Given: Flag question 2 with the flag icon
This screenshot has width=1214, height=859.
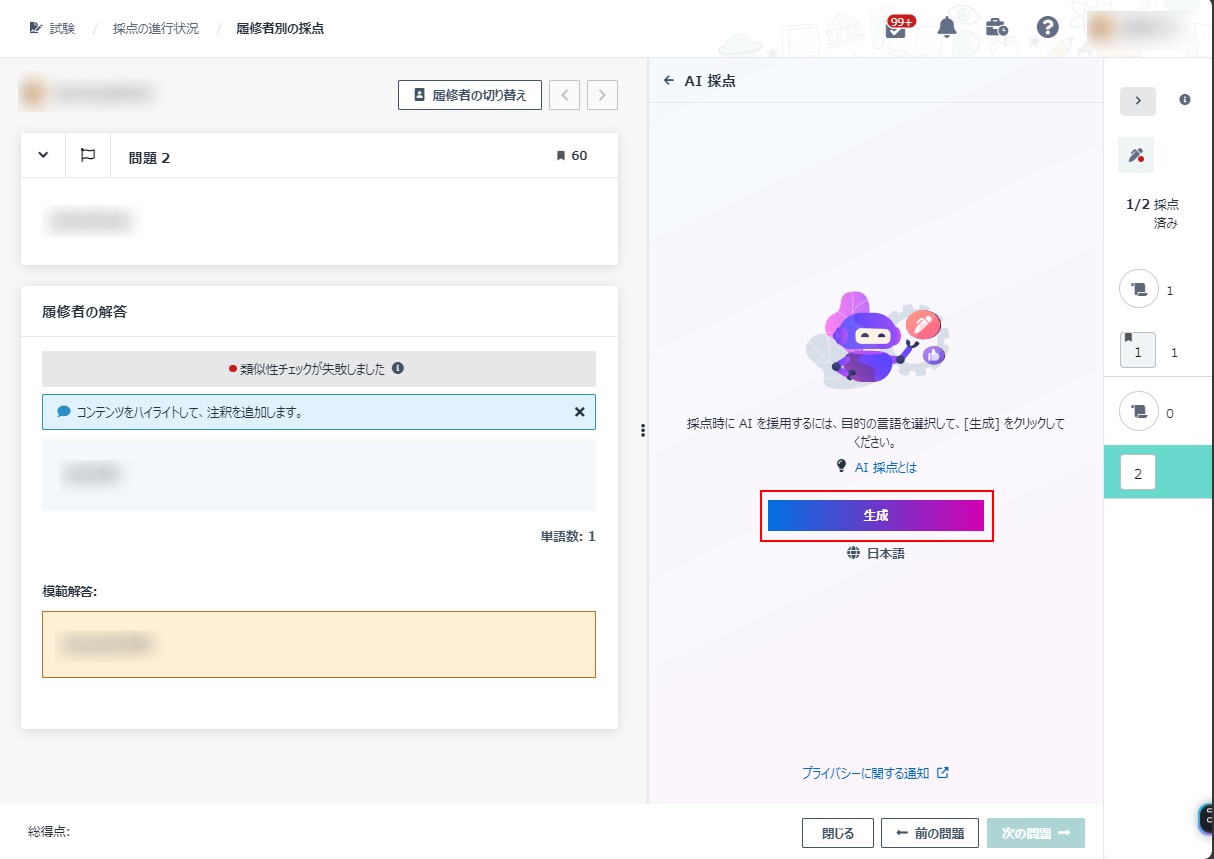Looking at the screenshot, I should pos(88,155).
